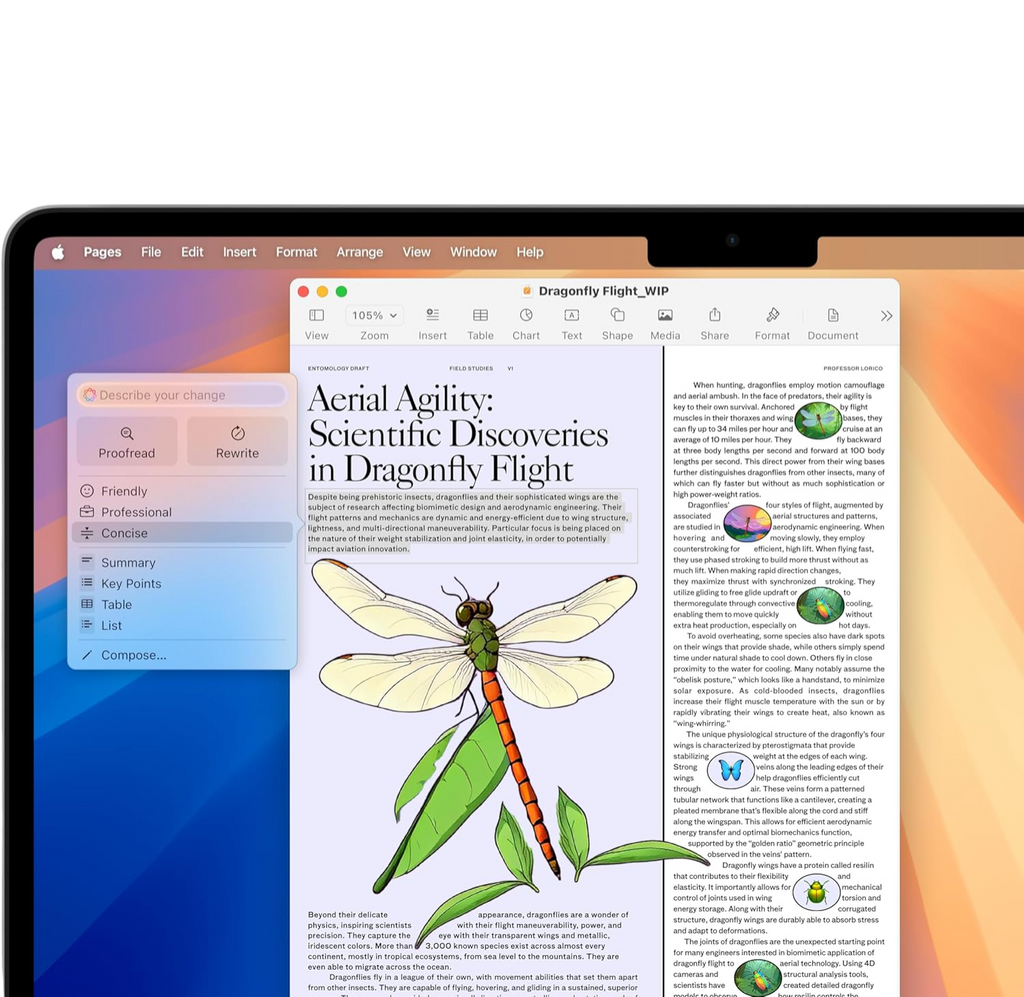Choose Key Points in Writing Tools

pyautogui.click(x=182, y=583)
